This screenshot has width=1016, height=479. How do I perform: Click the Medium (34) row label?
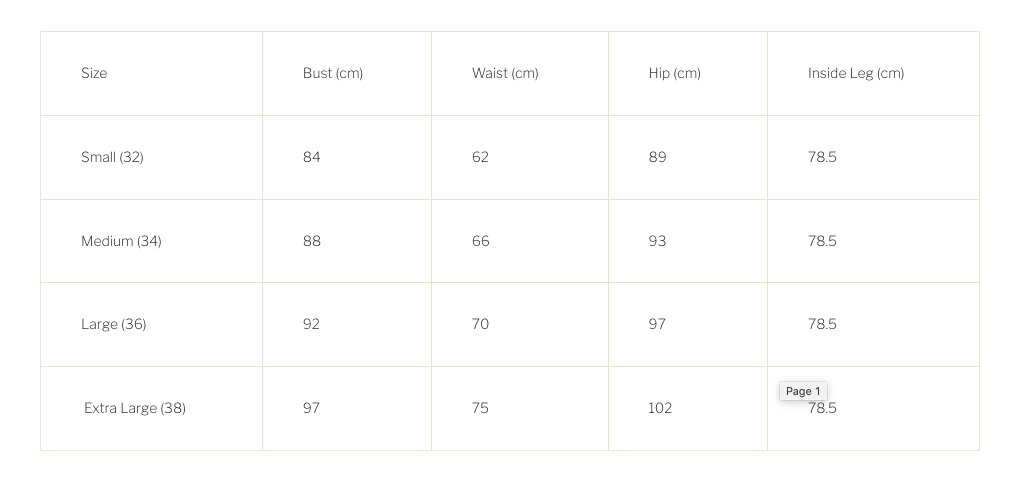(121, 241)
